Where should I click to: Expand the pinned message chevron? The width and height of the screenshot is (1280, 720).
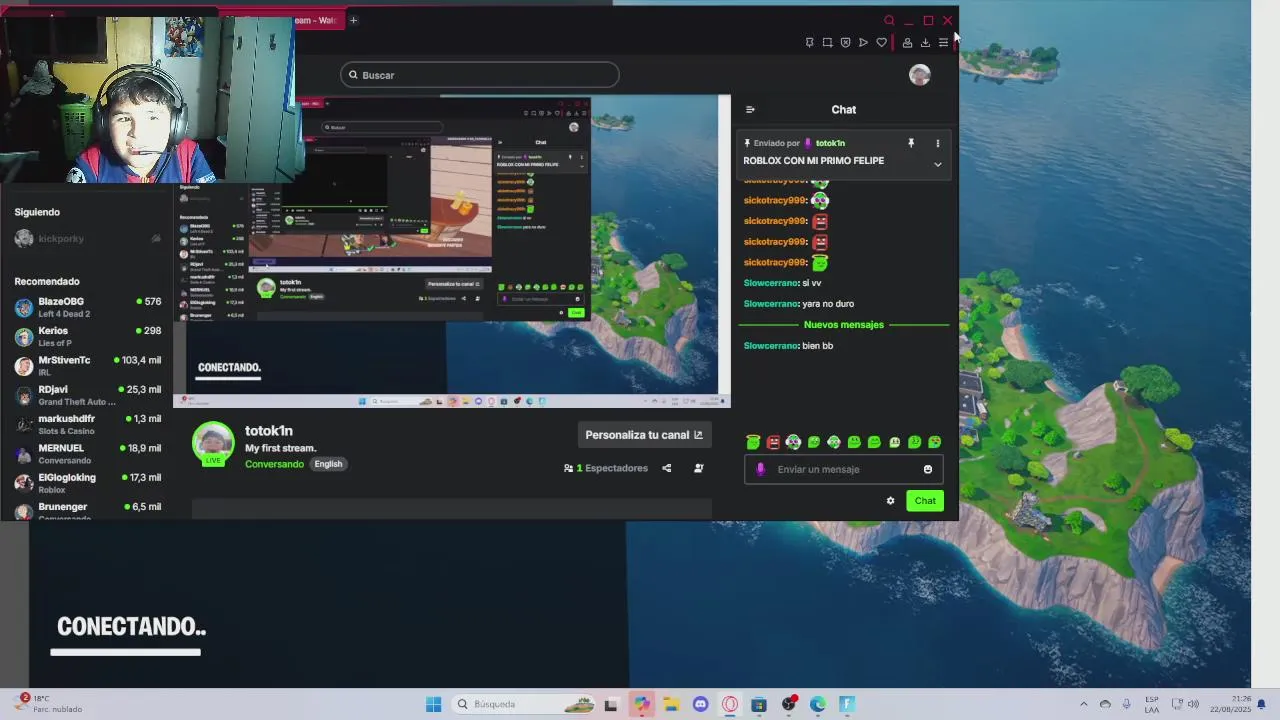click(937, 164)
